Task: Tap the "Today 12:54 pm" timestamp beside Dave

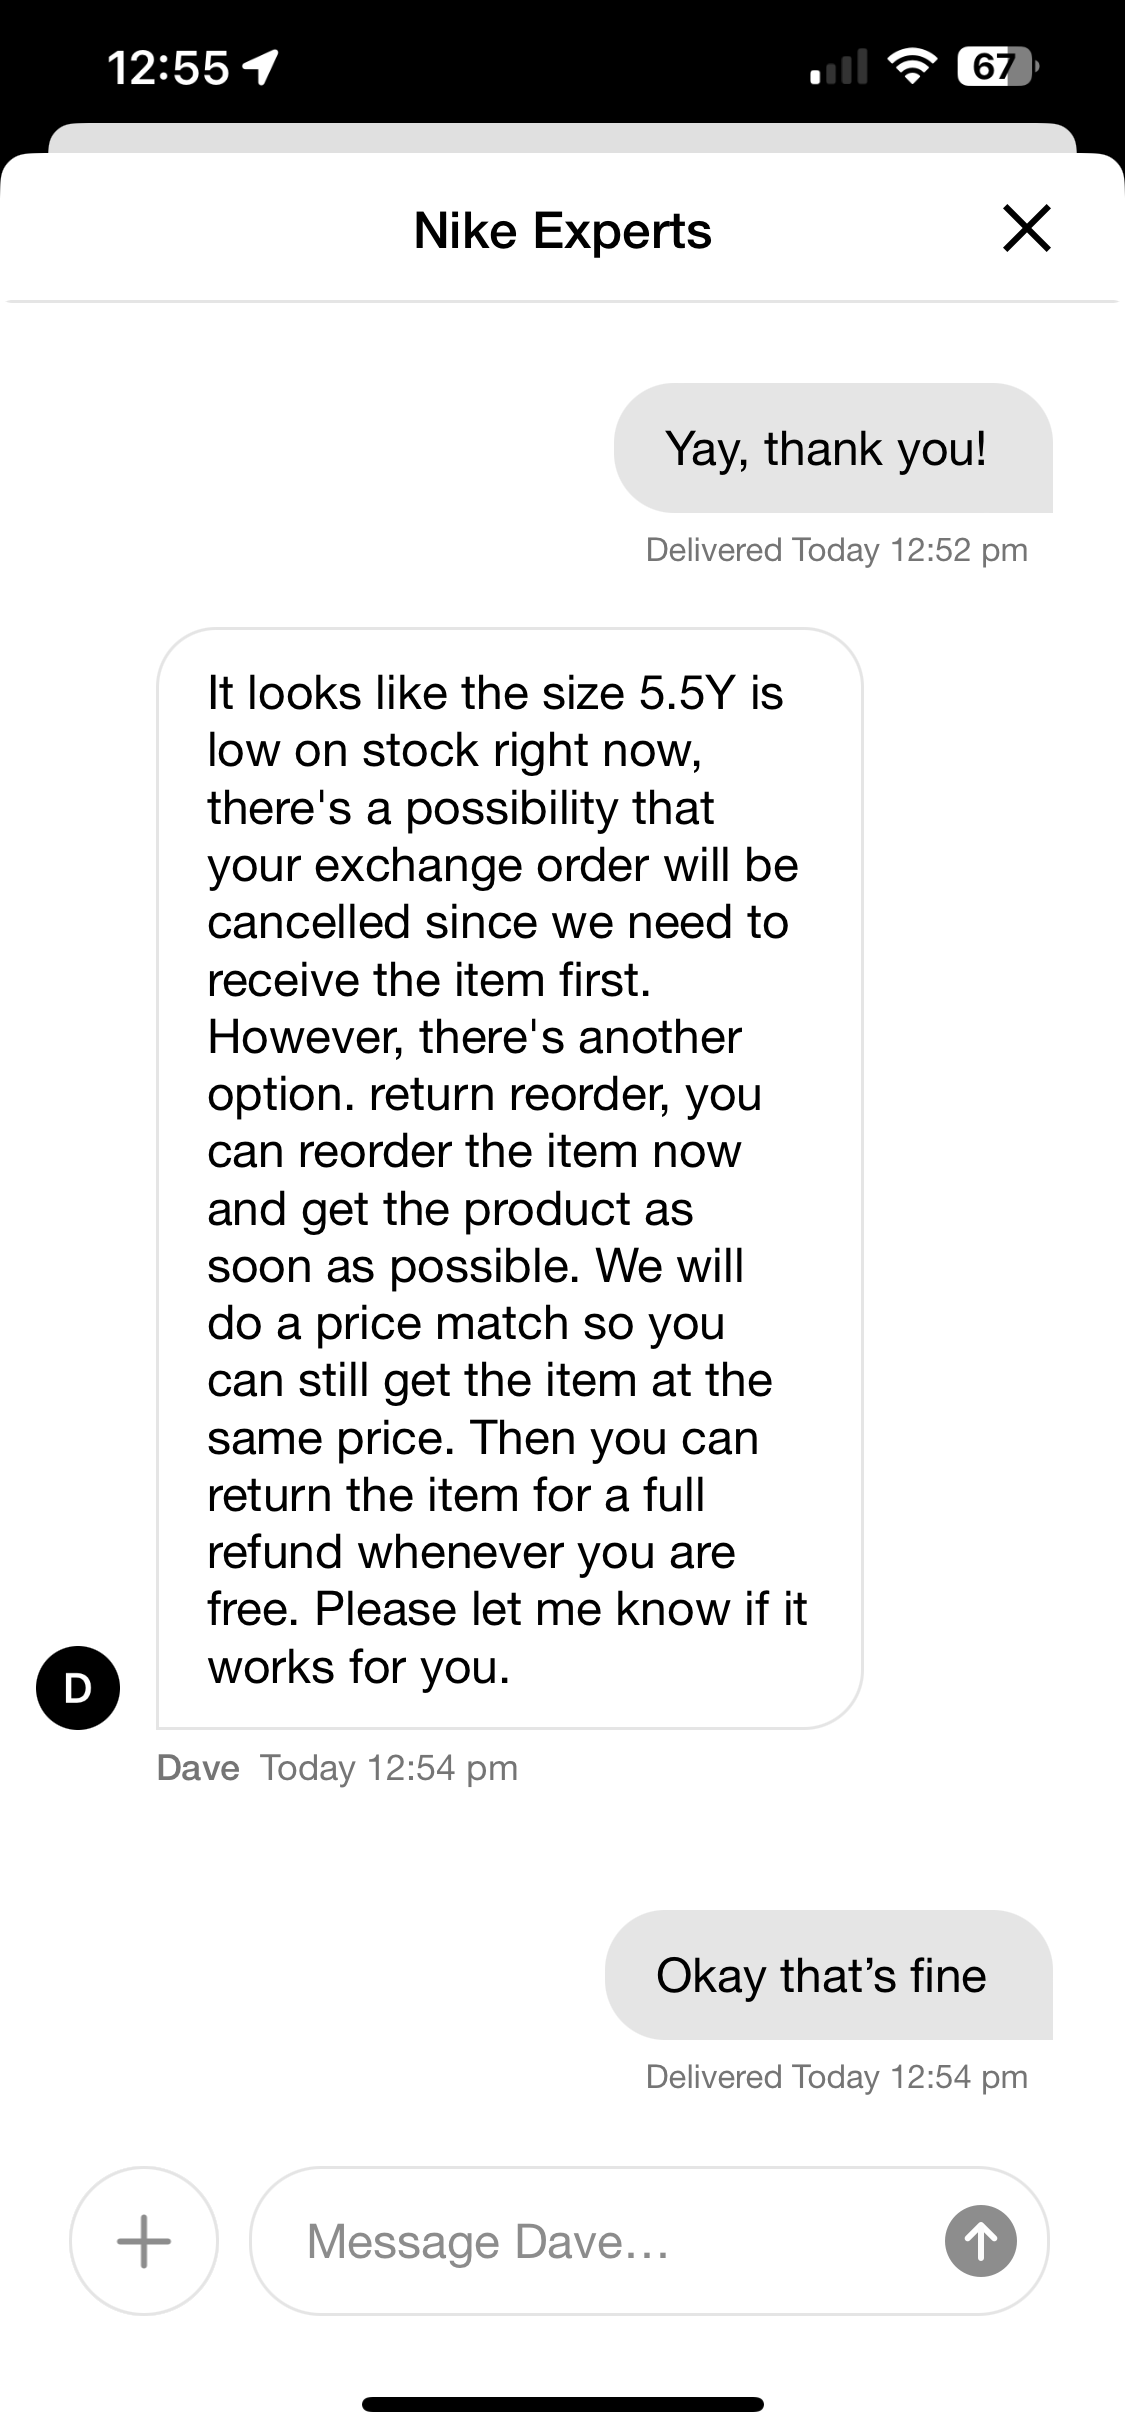Action: pyautogui.click(x=389, y=1768)
